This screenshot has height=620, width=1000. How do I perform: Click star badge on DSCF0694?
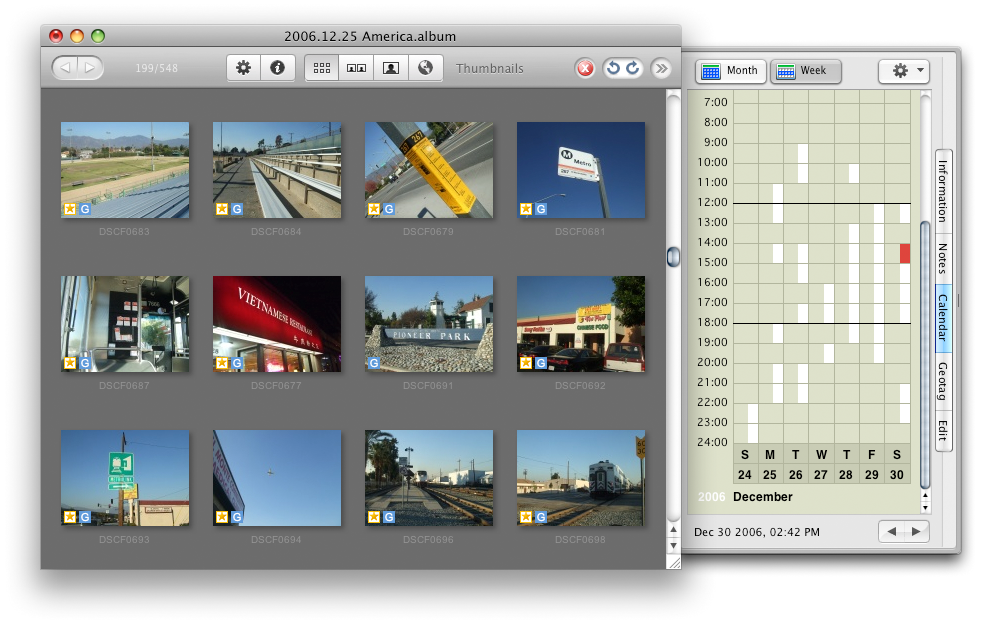[221, 517]
